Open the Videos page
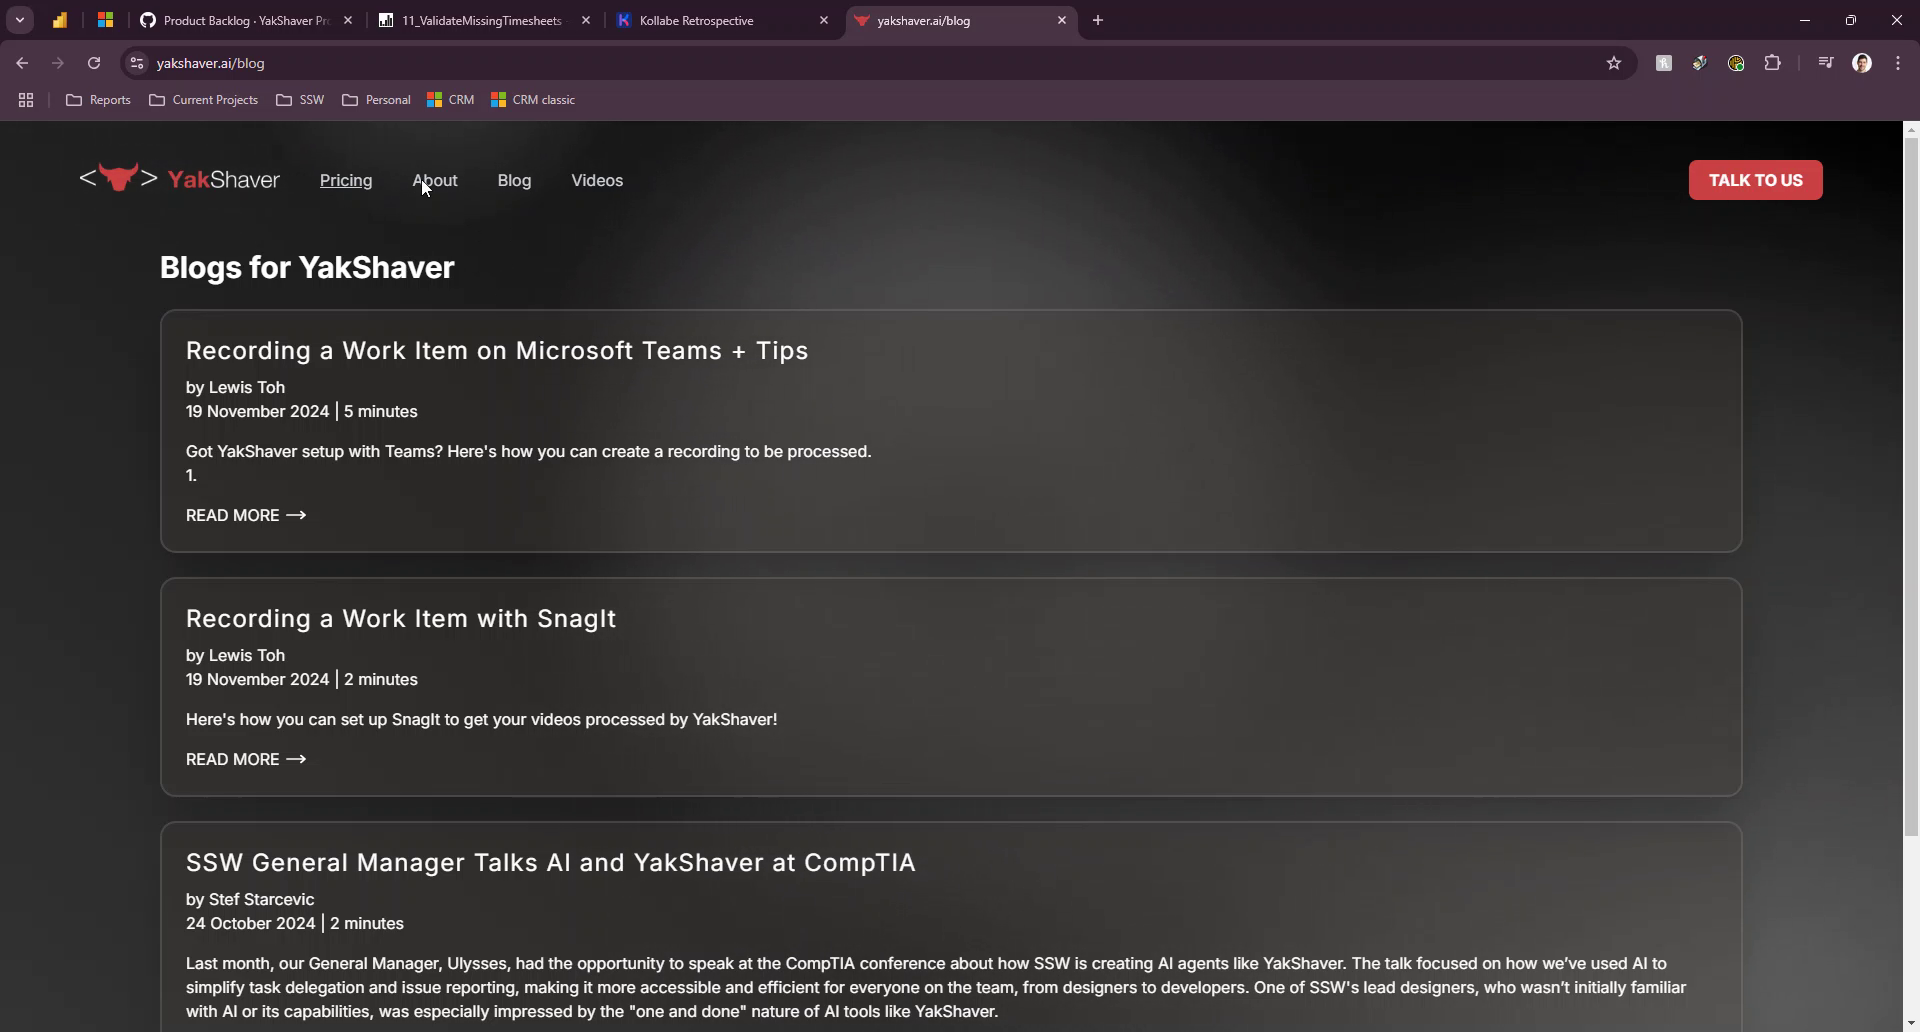 (x=597, y=180)
